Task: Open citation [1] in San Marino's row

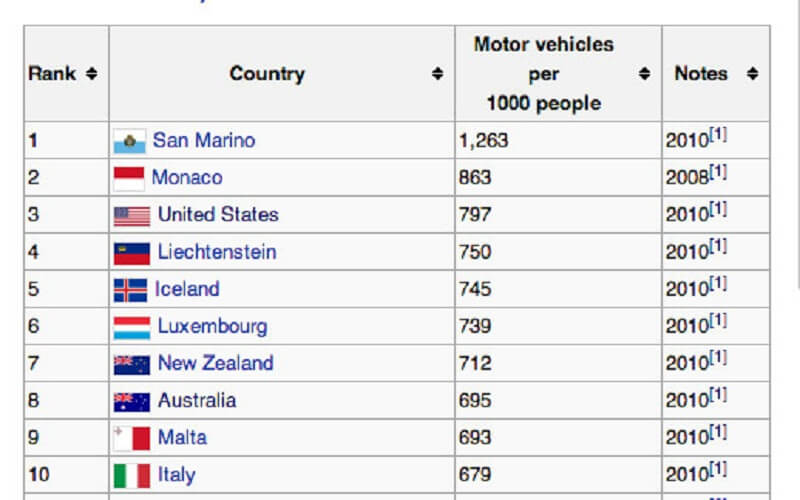Action: [718, 135]
